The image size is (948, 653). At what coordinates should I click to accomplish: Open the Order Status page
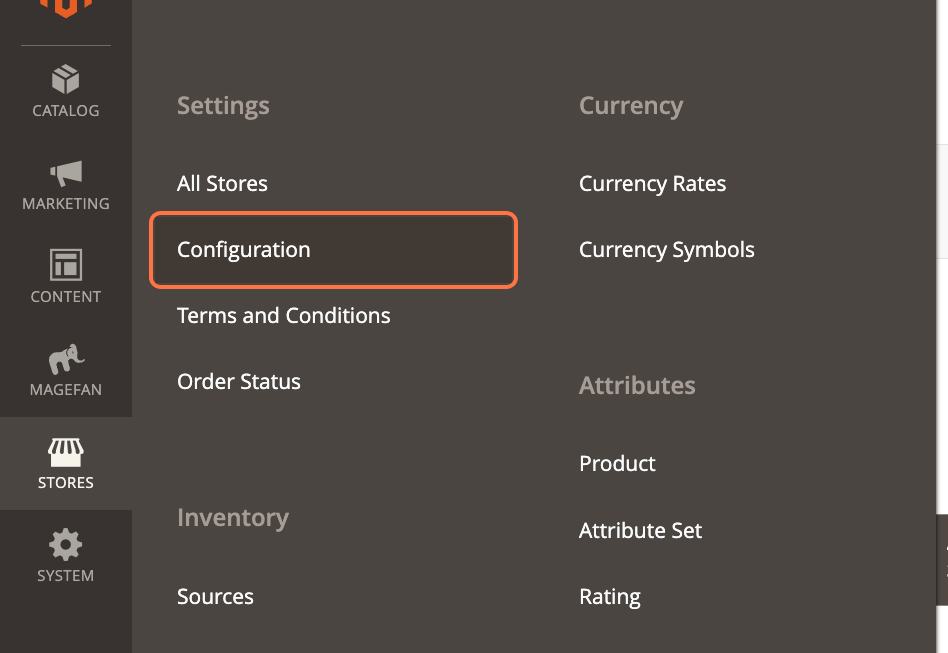click(239, 381)
